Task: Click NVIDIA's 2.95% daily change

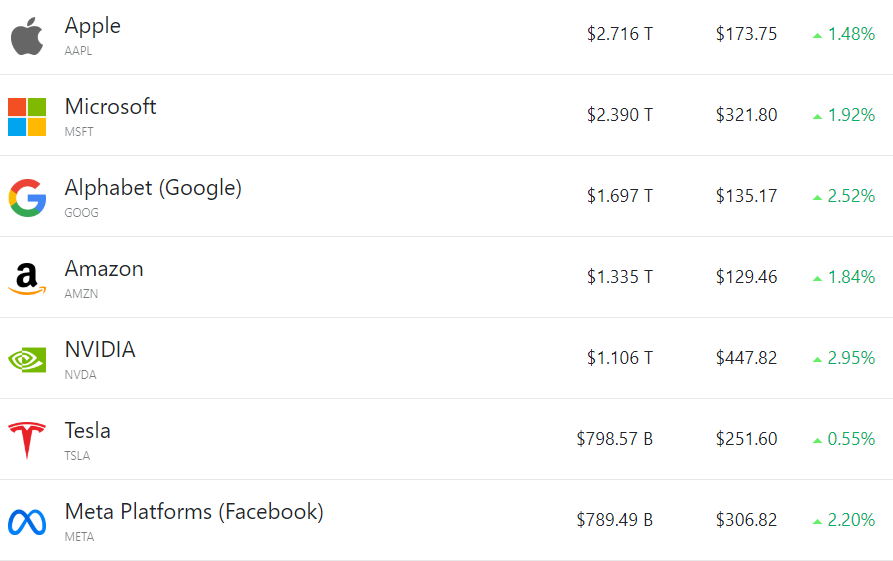Action: (x=851, y=358)
